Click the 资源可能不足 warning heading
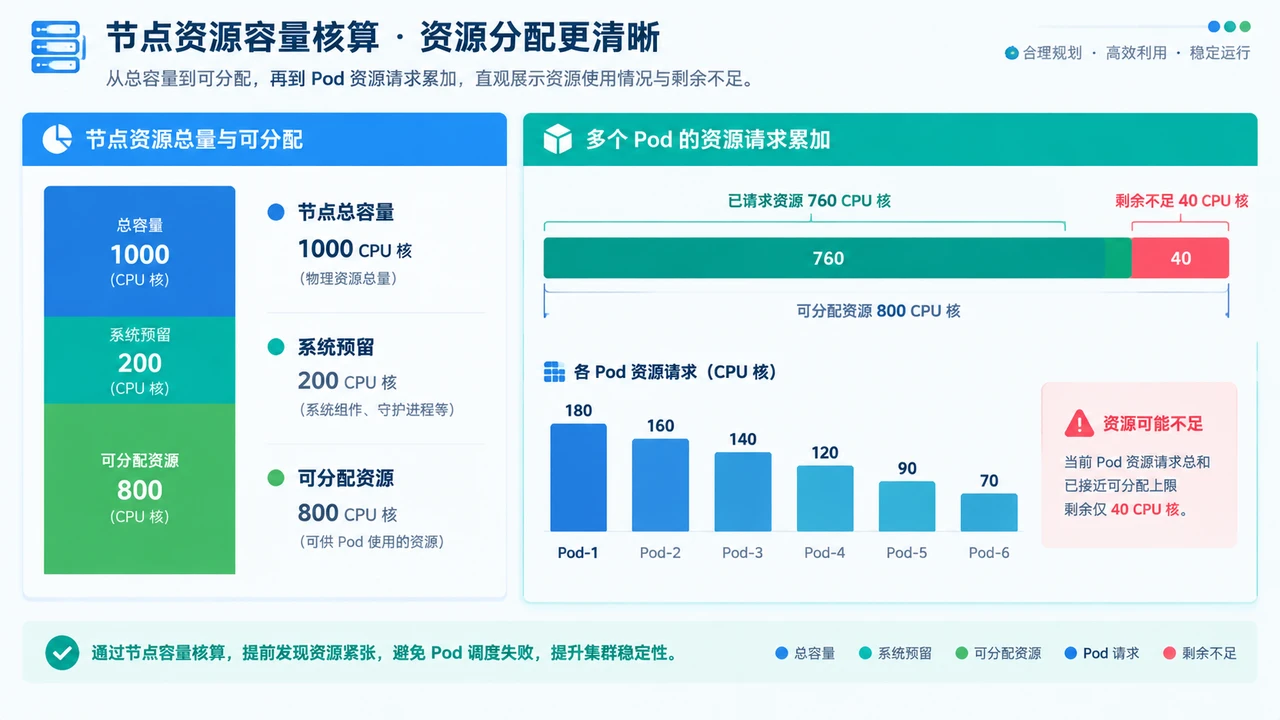 point(1153,424)
